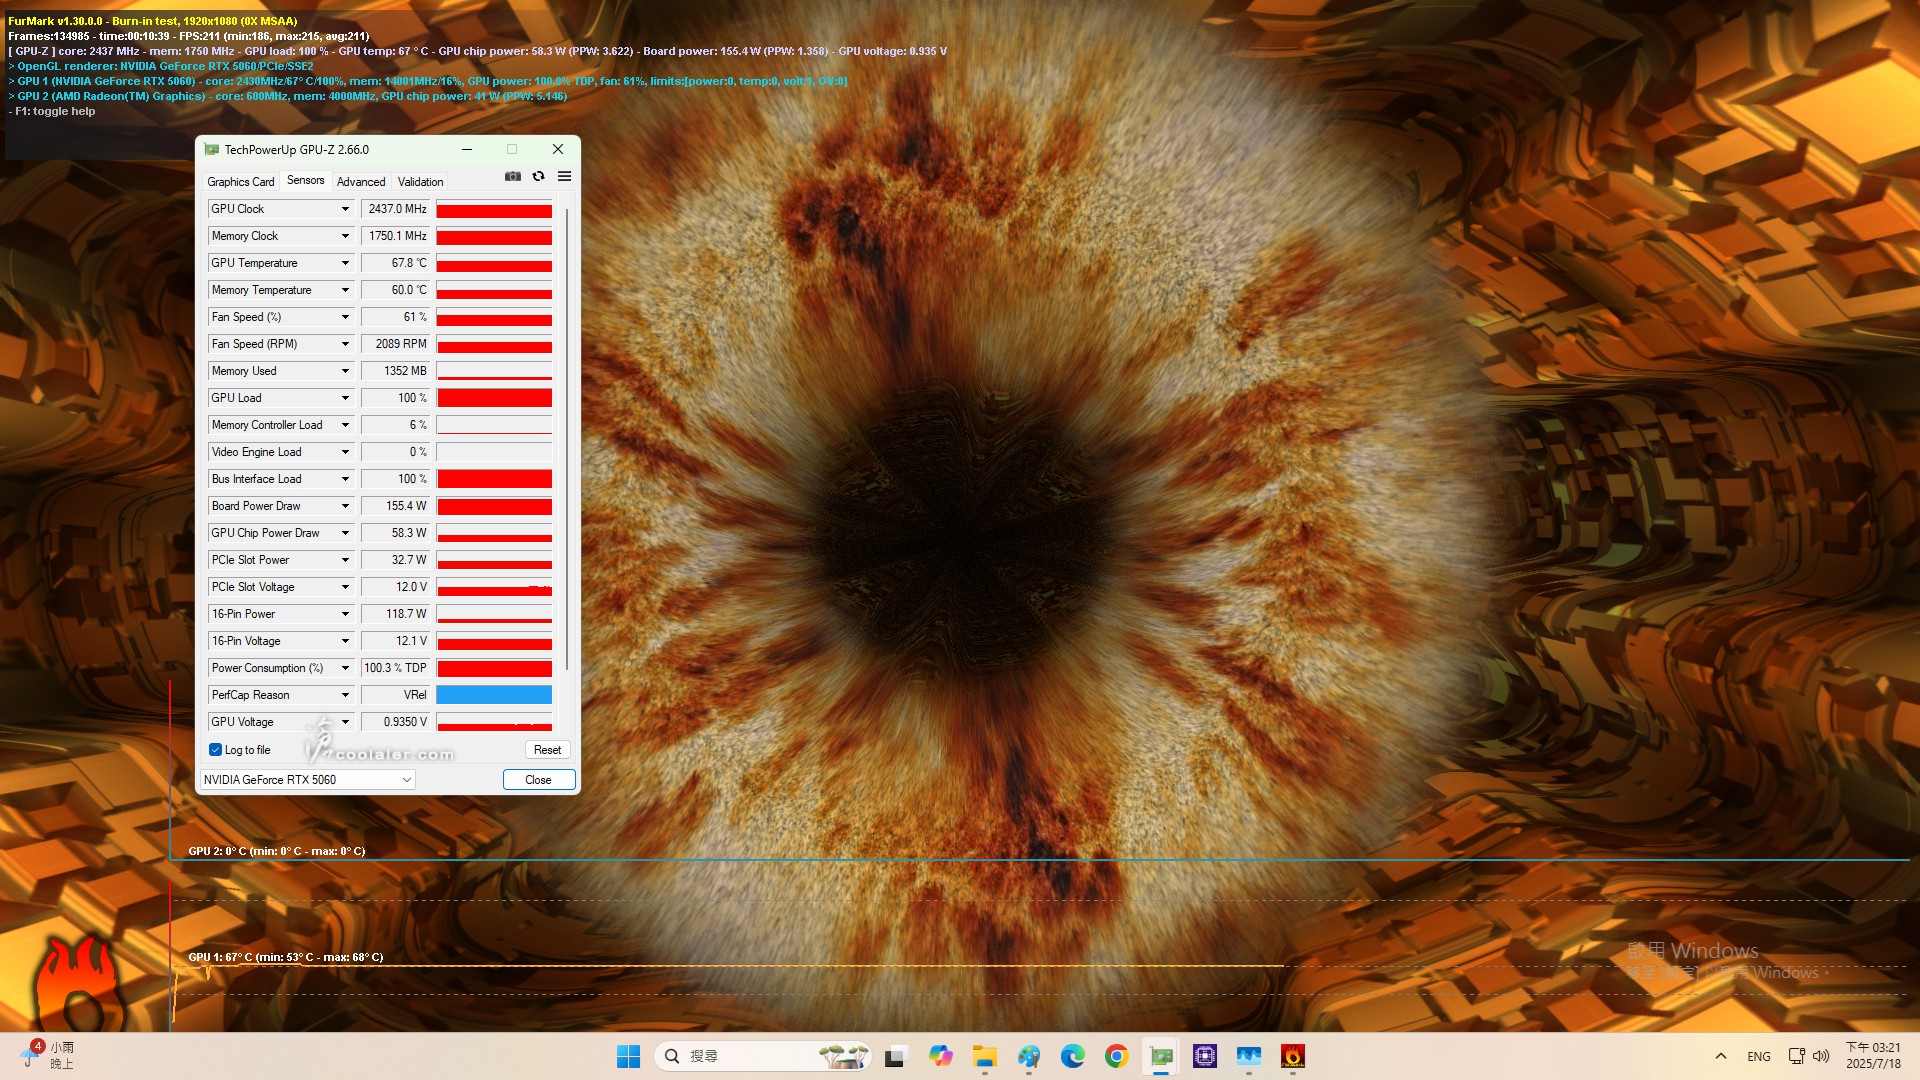The width and height of the screenshot is (1920, 1080).
Task: Click the FurMark flame logo
Action: click(x=77, y=985)
